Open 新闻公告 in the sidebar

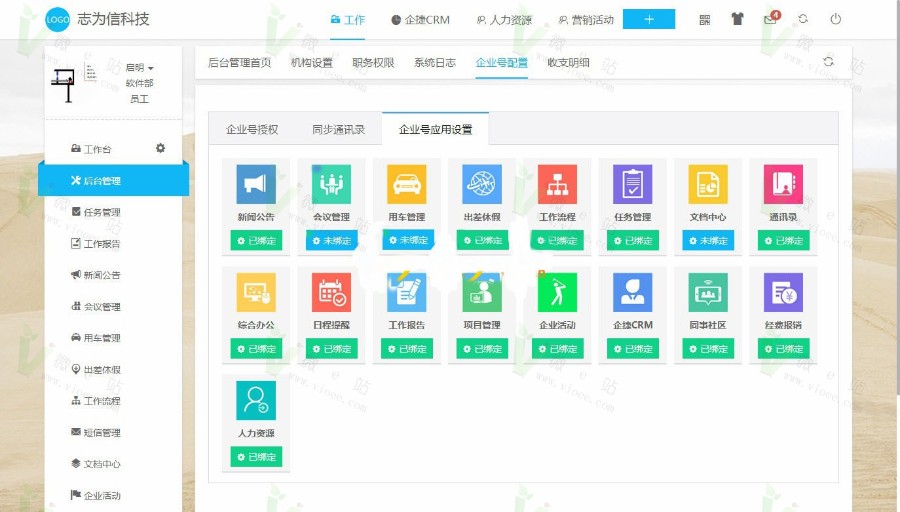coord(96,275)
